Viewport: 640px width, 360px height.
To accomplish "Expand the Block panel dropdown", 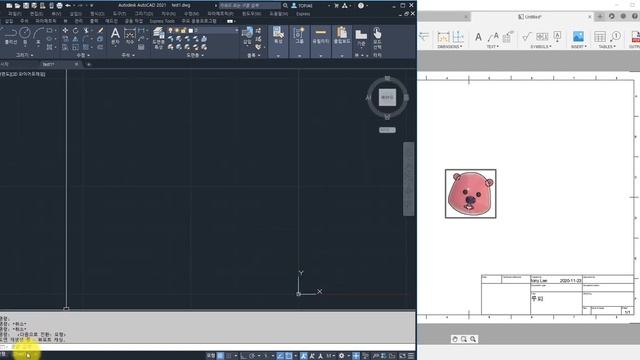I will [253, 55].
